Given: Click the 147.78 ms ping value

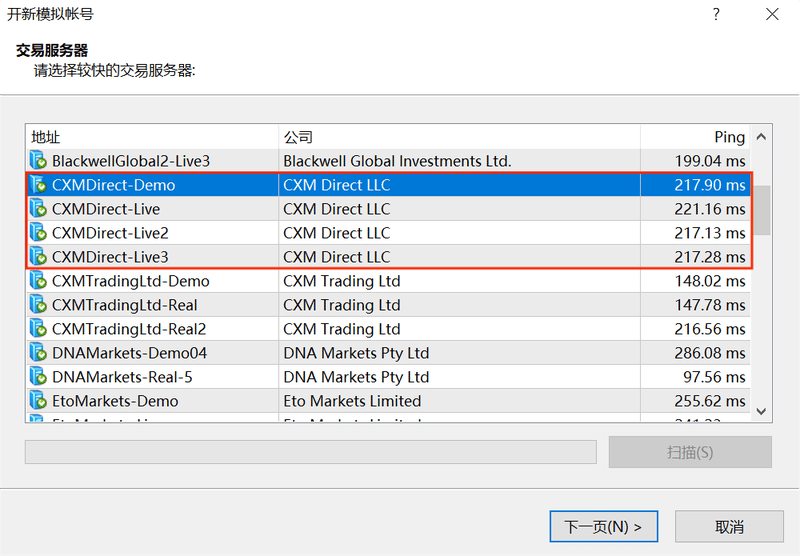Looking at the screenshot, I should pyautogui.click(x=710, y=305).
